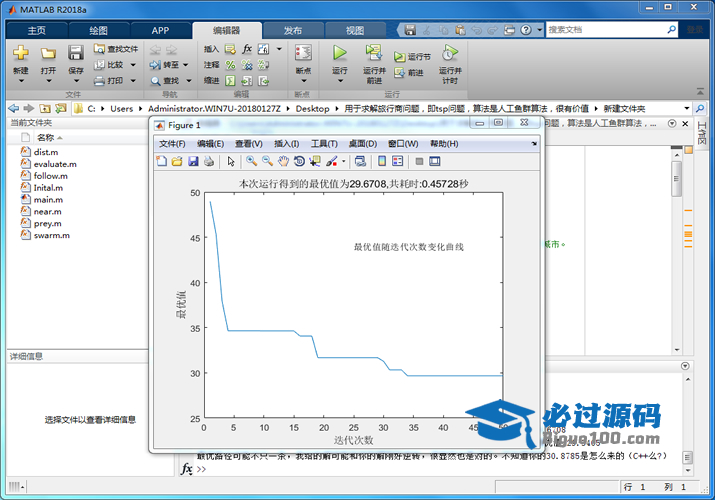Click 打印 (print) button
Screen dimensions: 715x500
[109, 81]
